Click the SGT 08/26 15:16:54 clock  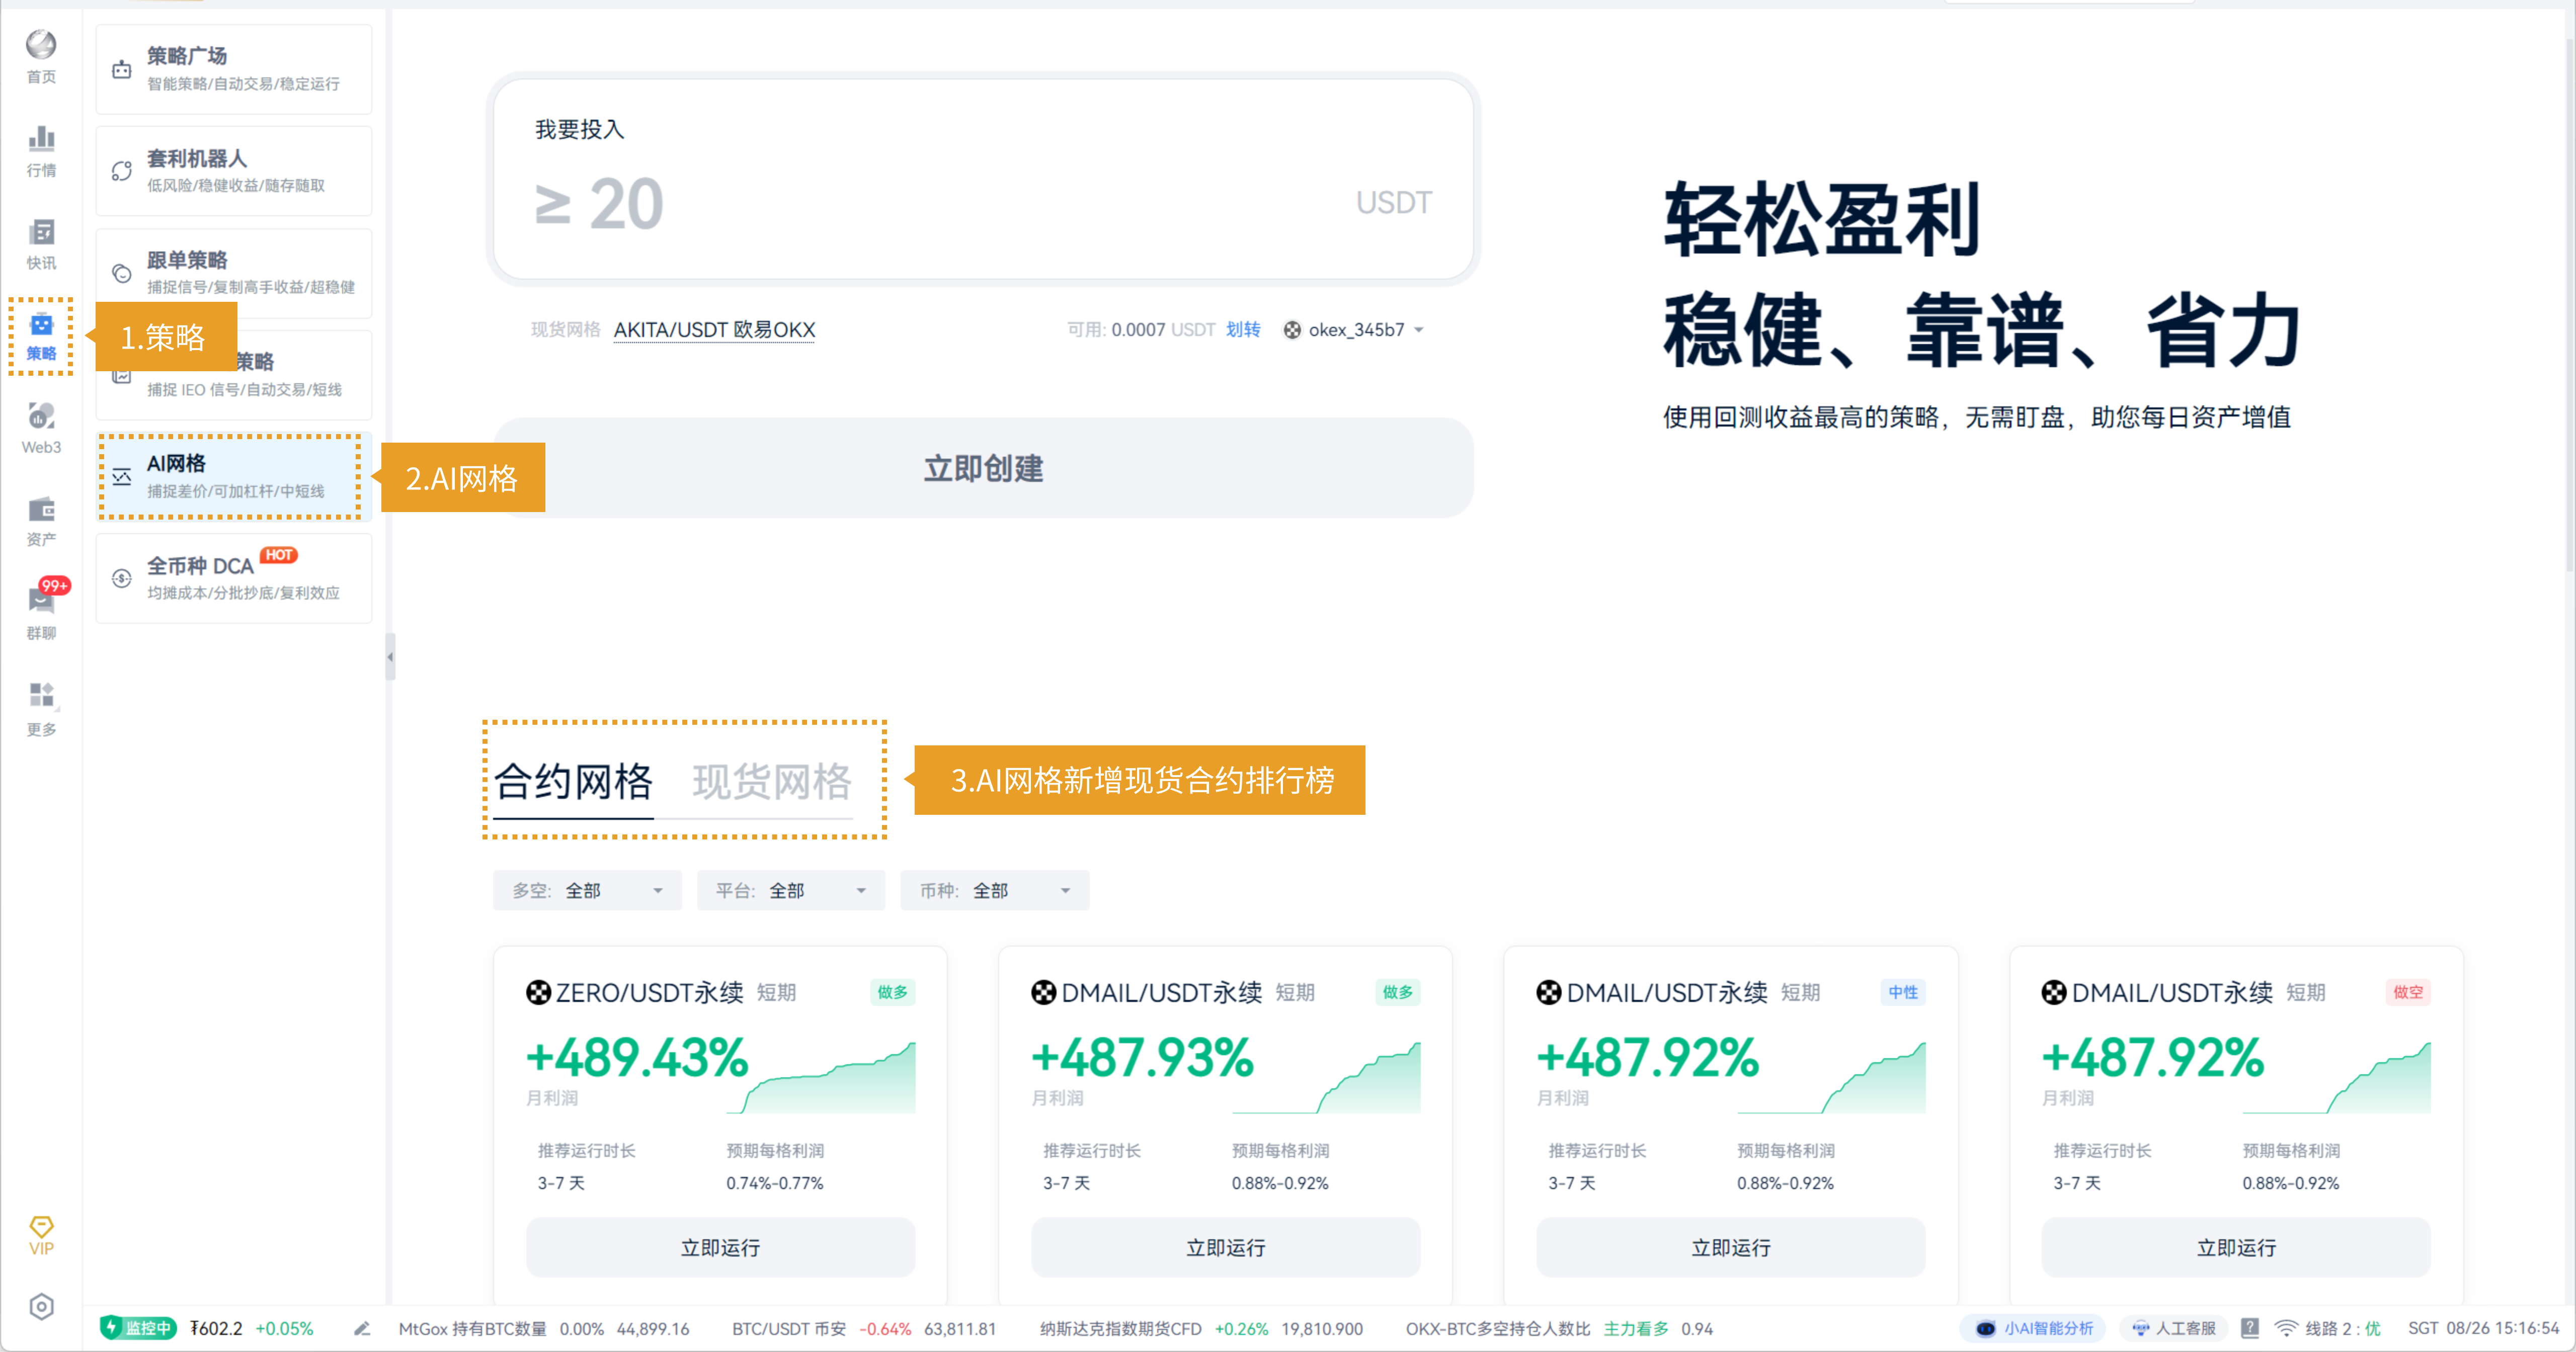(2483, 1328)
